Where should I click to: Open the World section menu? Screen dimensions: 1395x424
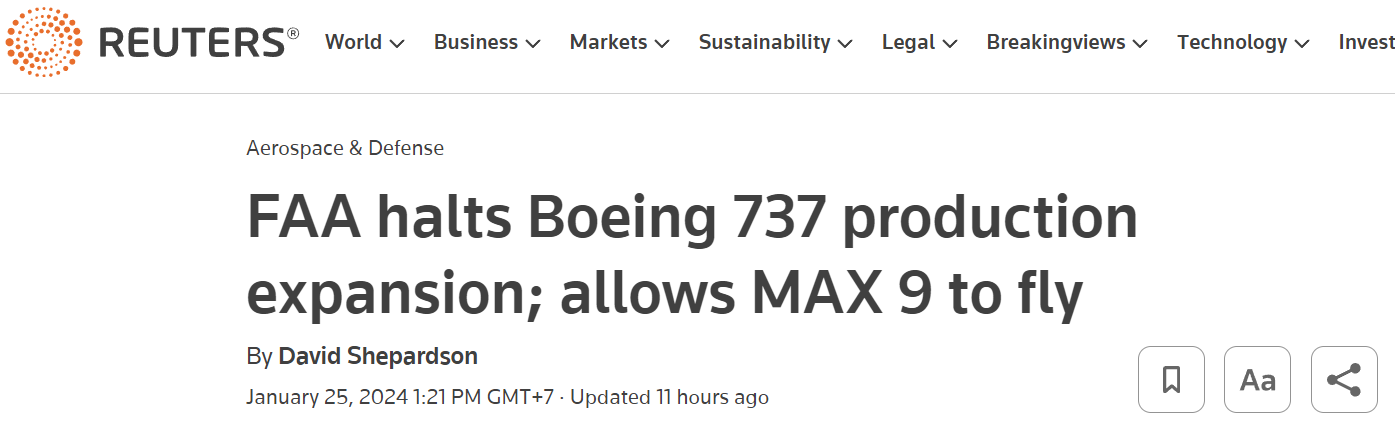(354, 42)
